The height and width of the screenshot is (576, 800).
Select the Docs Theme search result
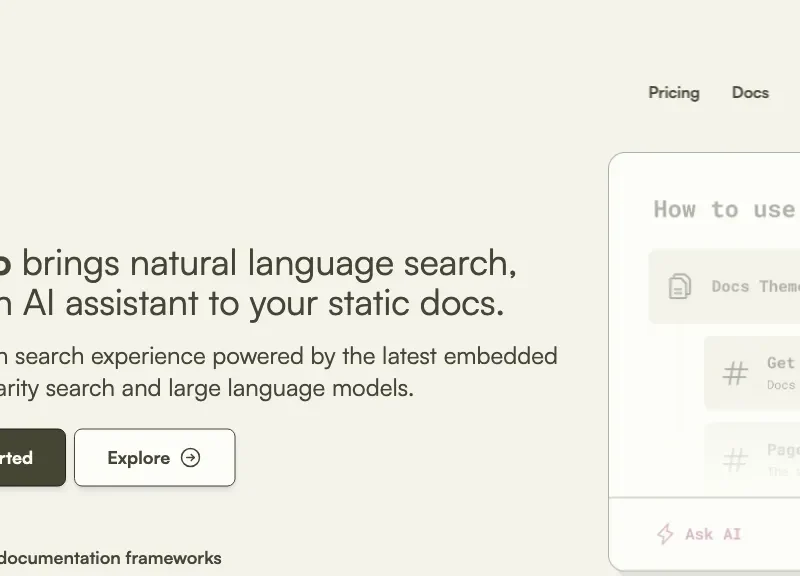(x=755, y=286)
